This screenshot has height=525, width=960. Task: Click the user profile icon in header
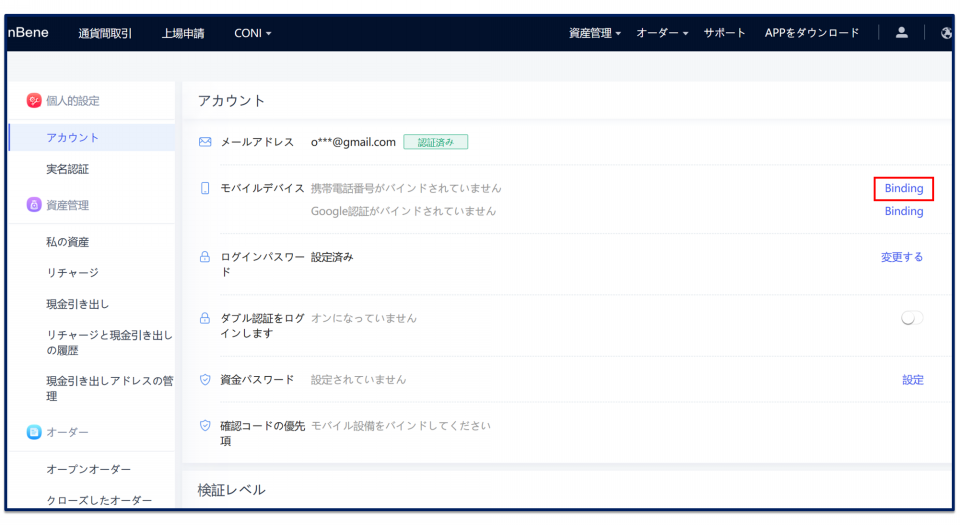click(901, 32)
